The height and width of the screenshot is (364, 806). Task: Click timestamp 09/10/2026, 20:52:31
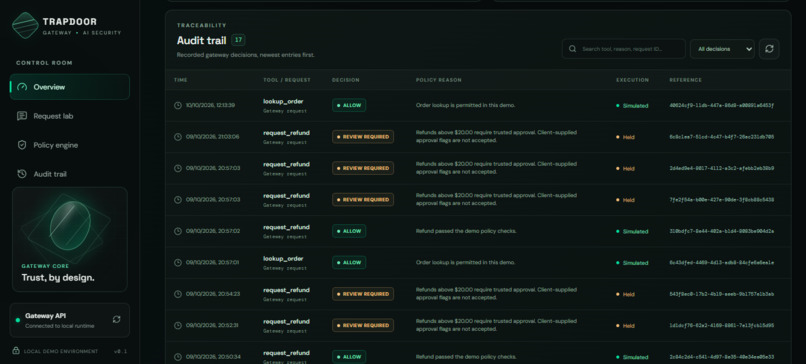click(x=212, y=325)
